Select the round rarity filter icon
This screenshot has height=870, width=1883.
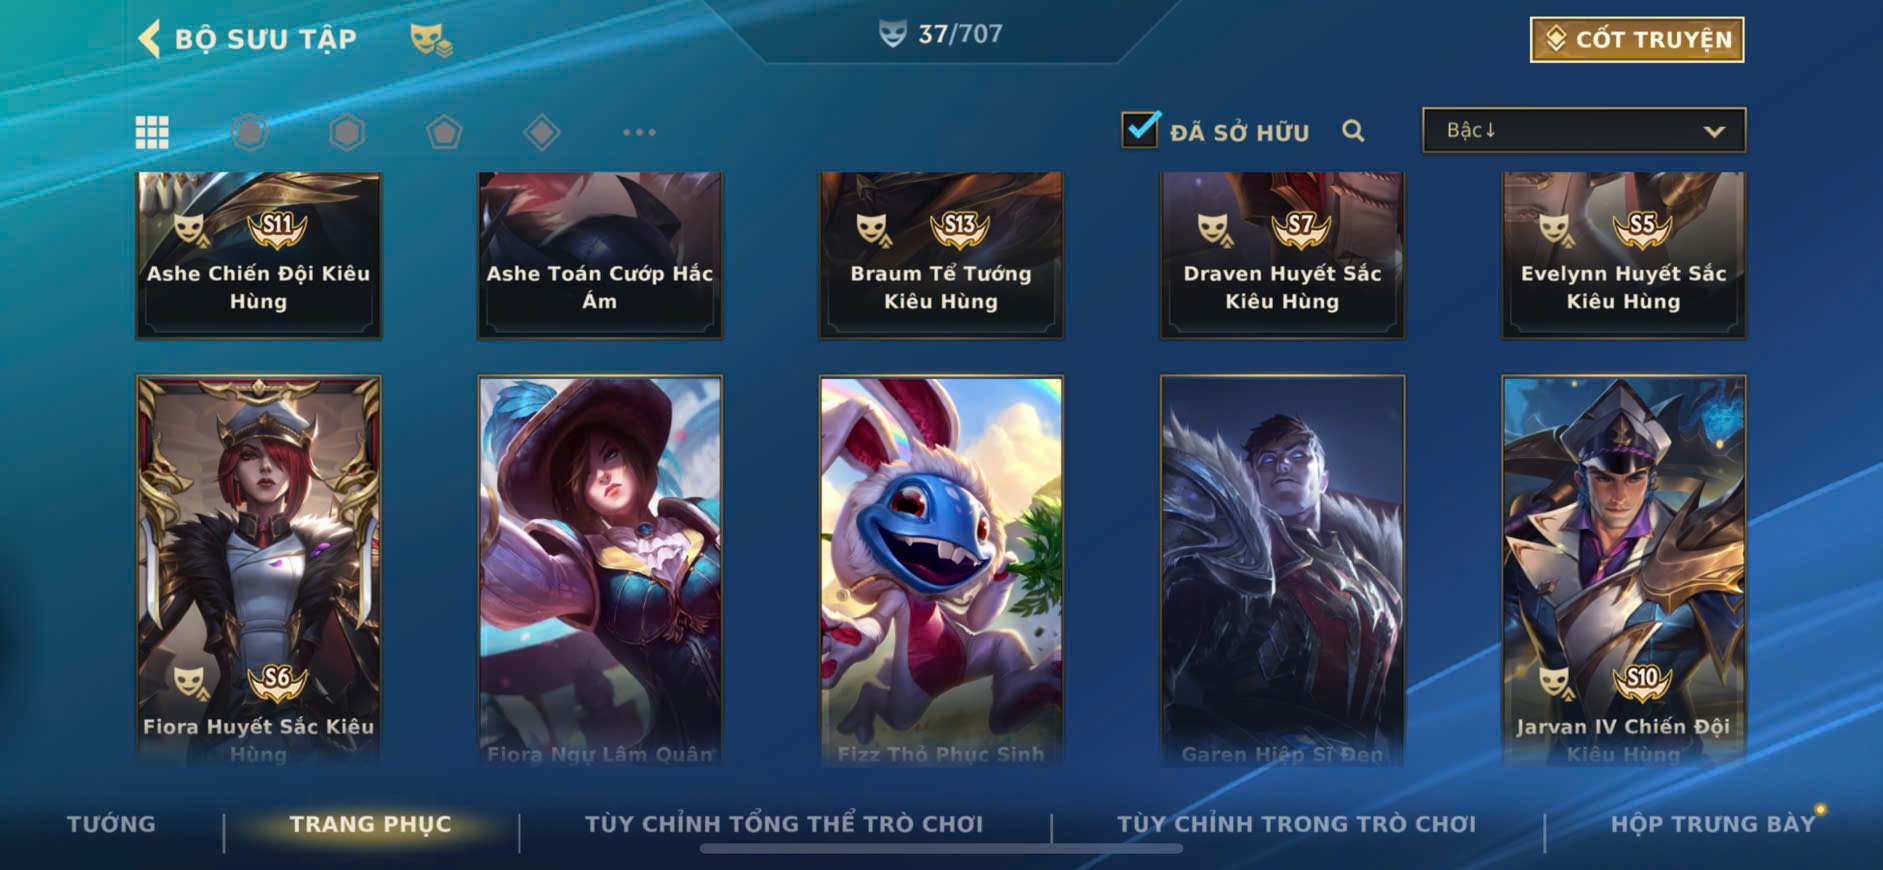coord(250,132)
